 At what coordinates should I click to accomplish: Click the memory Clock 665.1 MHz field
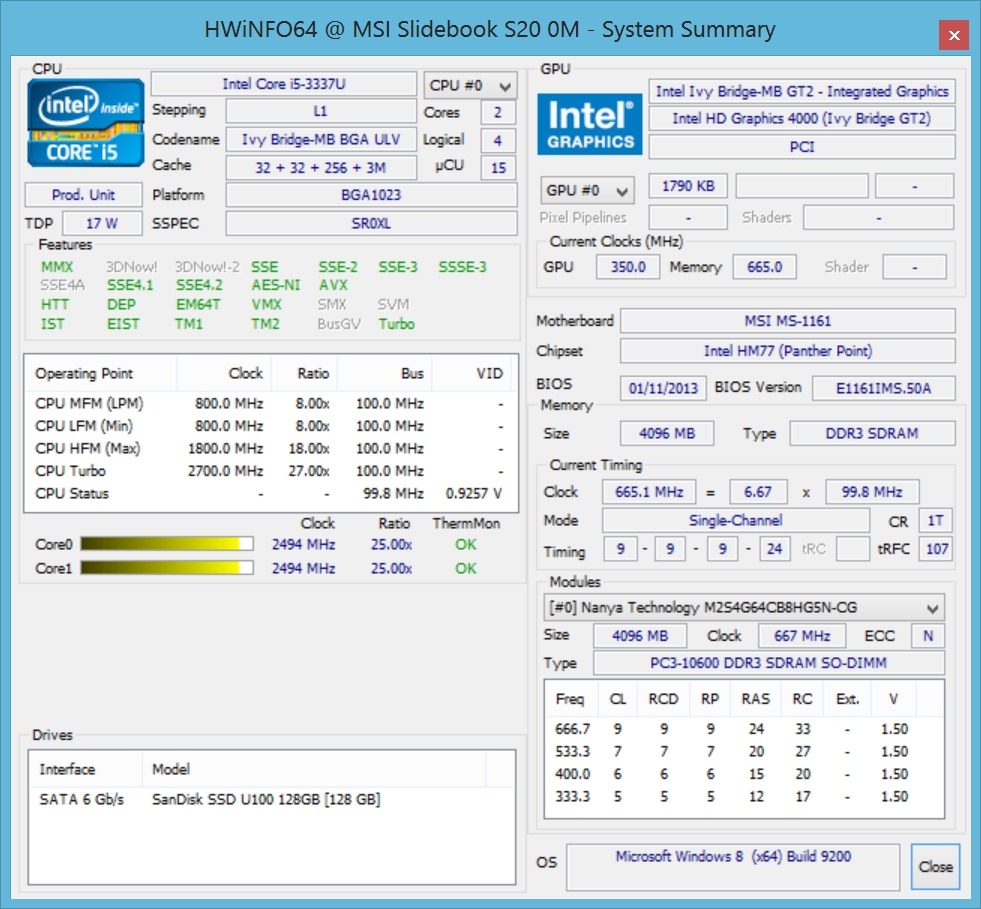649,492
